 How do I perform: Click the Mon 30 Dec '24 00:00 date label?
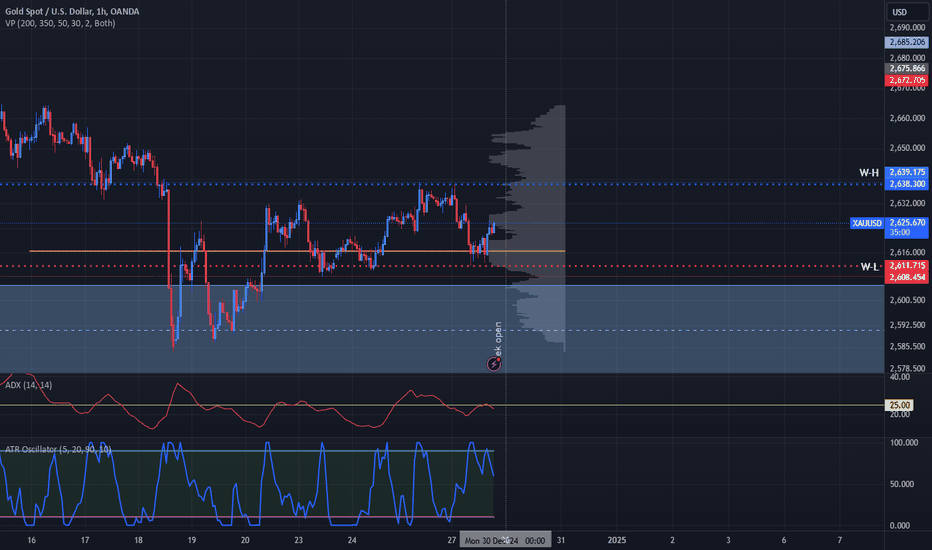coord(505,540)
